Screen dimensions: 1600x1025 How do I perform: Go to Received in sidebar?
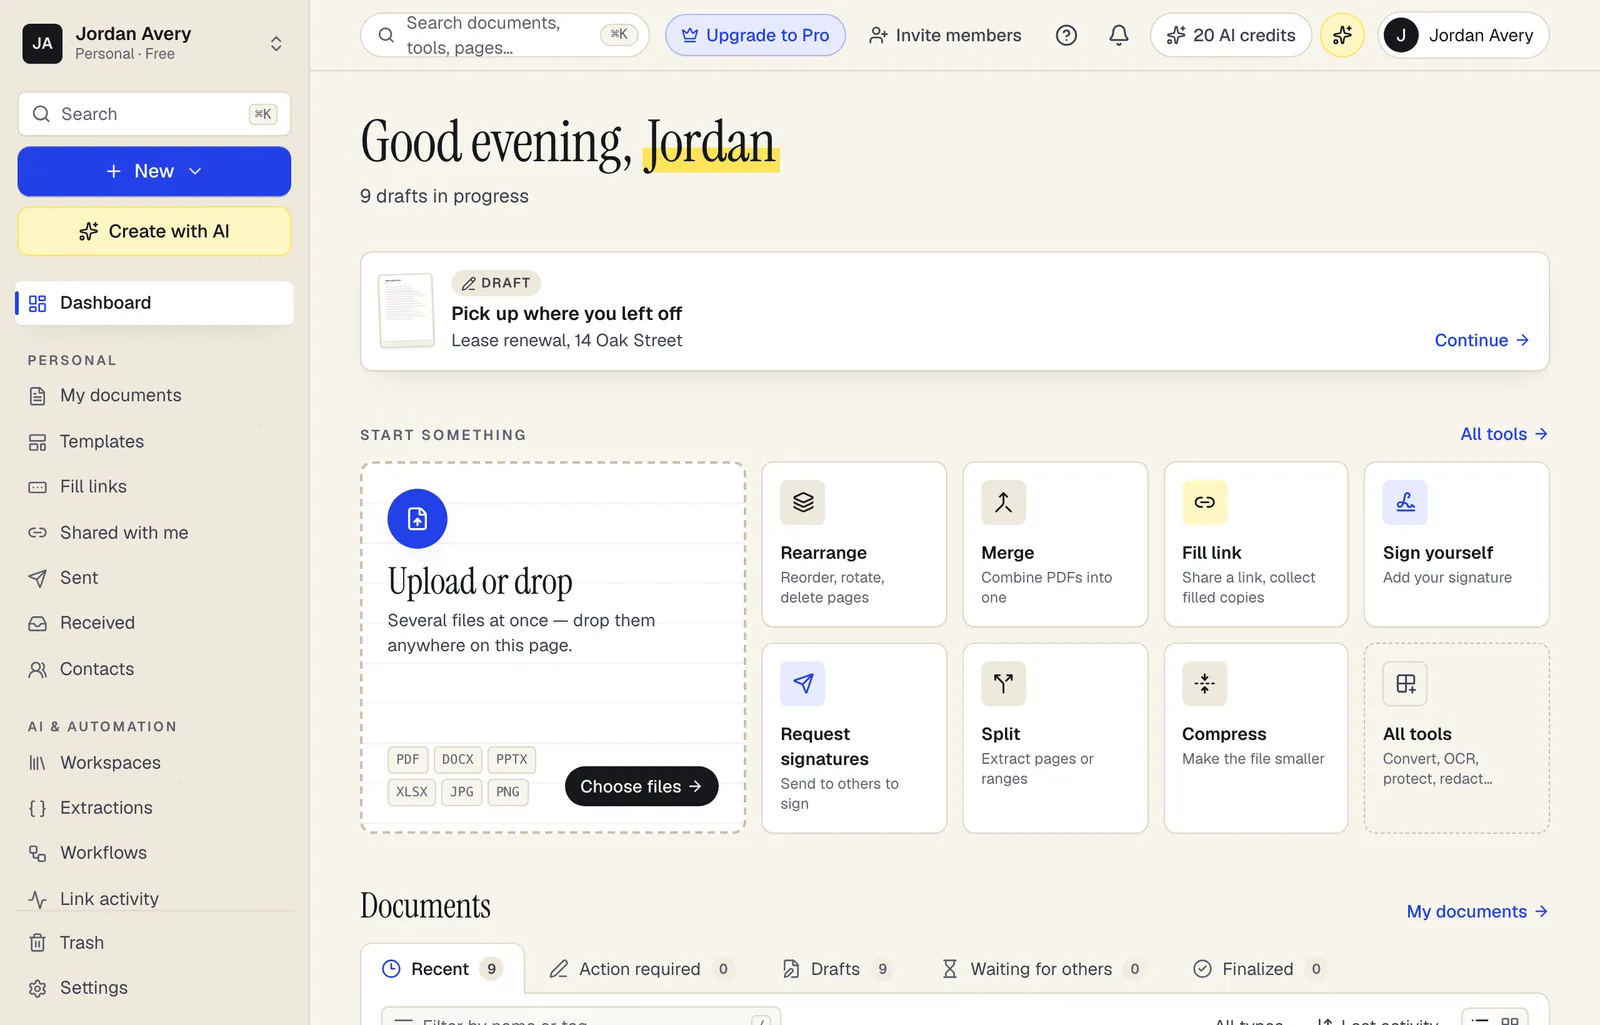(x=155, y=623)
